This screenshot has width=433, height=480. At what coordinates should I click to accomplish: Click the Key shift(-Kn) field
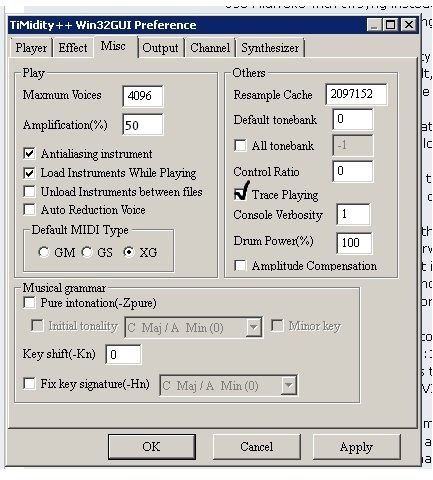[123, 354]
